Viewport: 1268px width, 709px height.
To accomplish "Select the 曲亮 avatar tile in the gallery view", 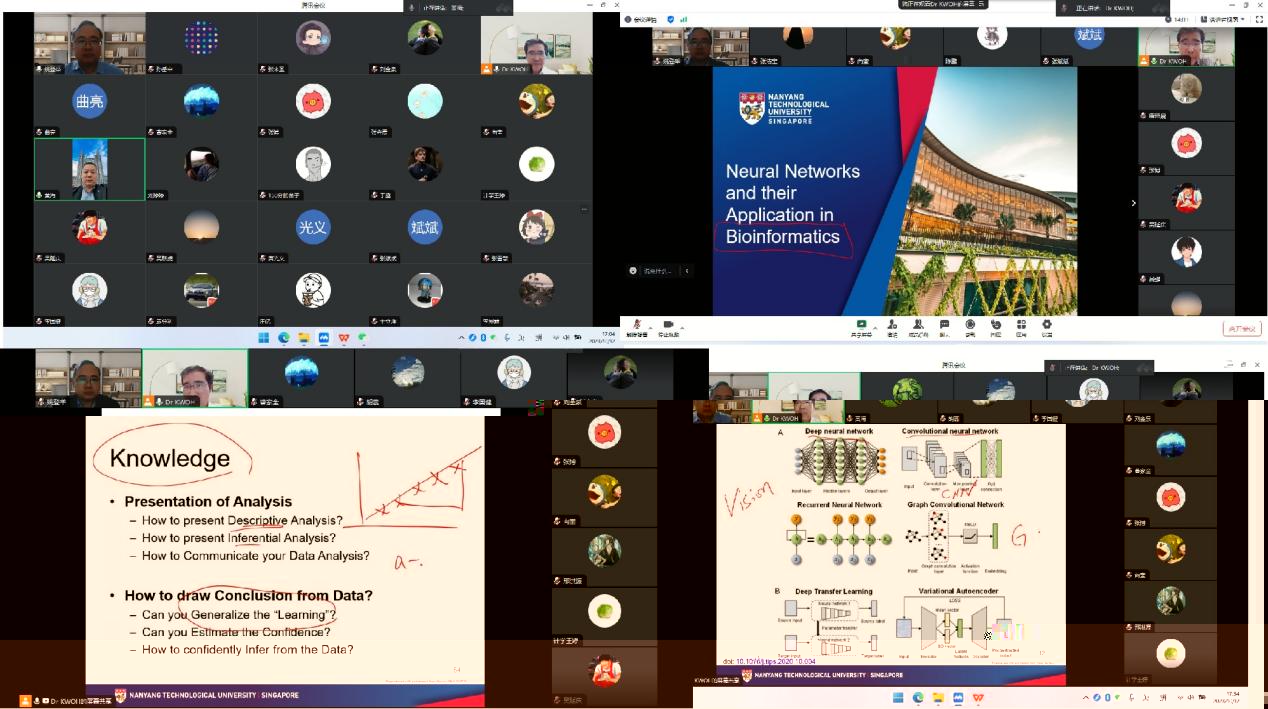I will click(x=90, y=106).
